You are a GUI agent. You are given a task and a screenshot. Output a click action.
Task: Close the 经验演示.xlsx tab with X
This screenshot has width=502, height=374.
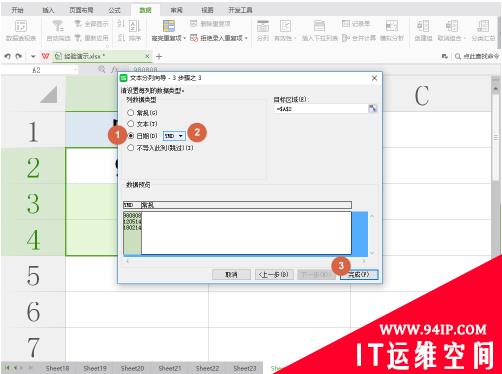(x=147, y=56)
